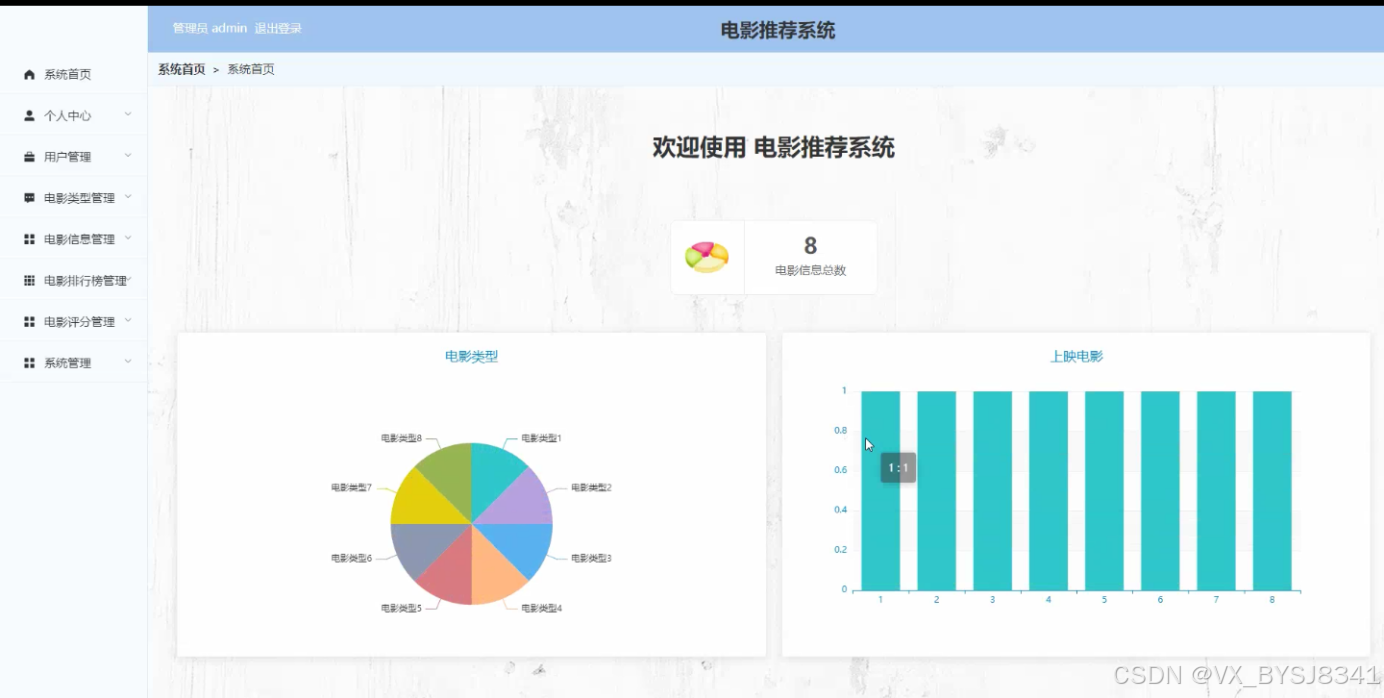Click the 电影类型5 pie label
Screen dimensions: 1384x698
click(x=401, y=608)
